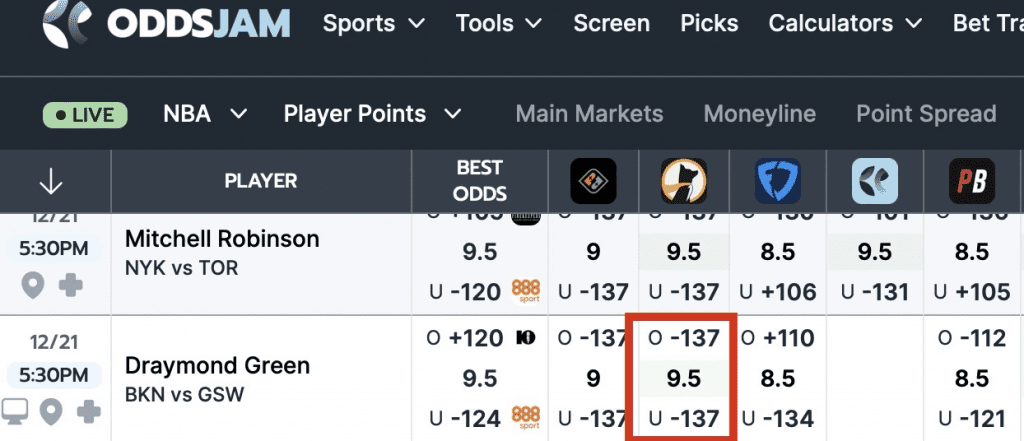Click the wolf-head sportsbook logo
This screenshot has height=441, width=1024.
684,181
